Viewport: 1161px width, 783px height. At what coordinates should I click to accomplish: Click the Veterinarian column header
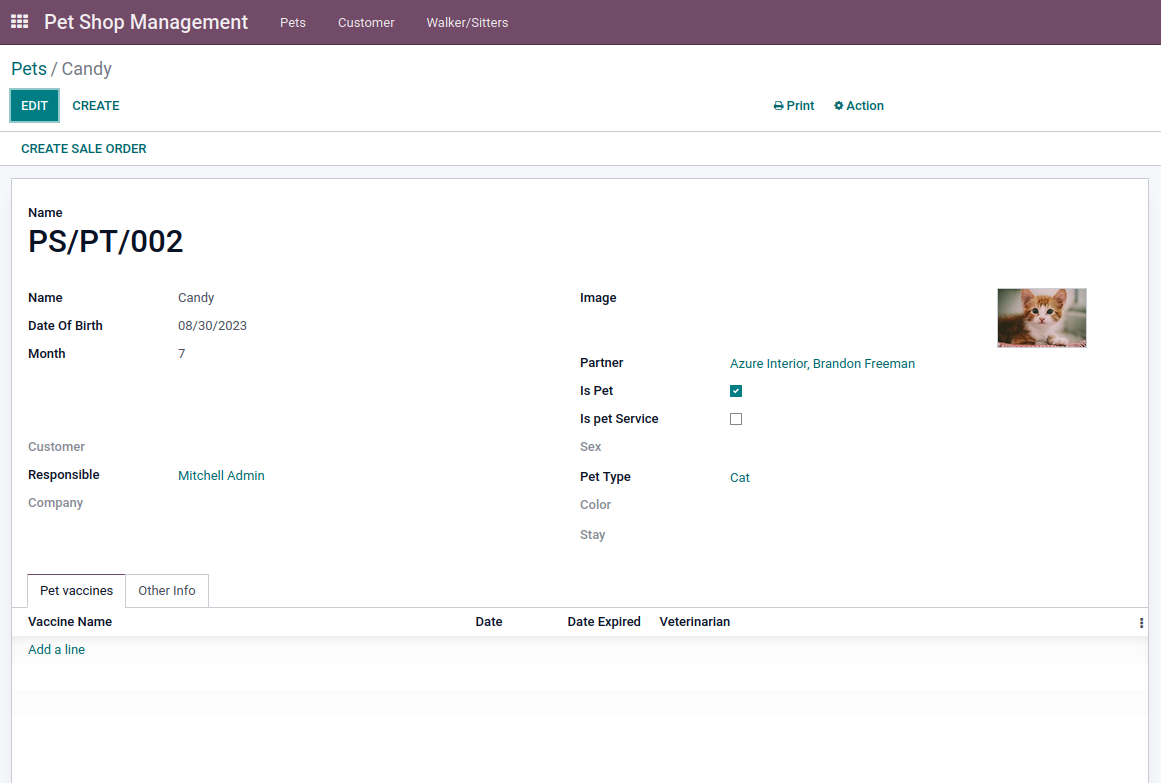coord(695,622)
